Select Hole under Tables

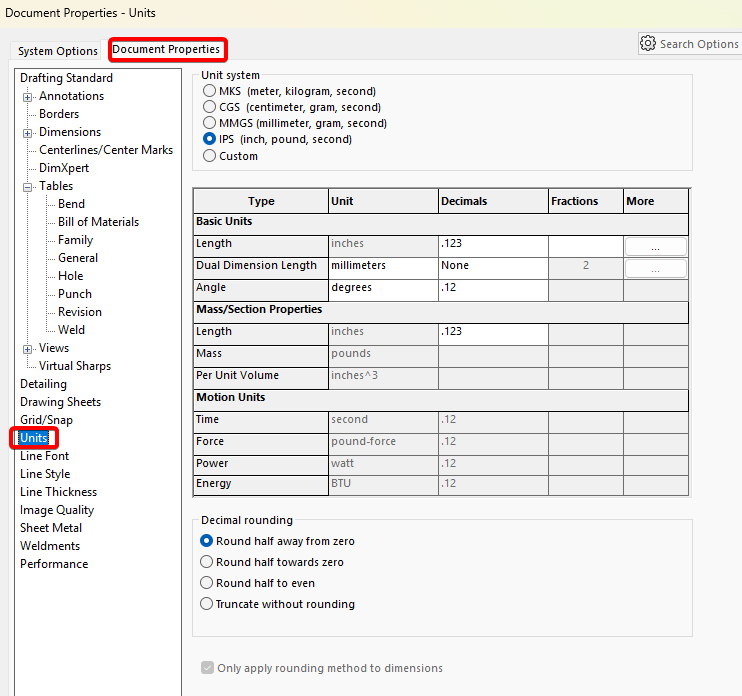click(x=71, y=275)
